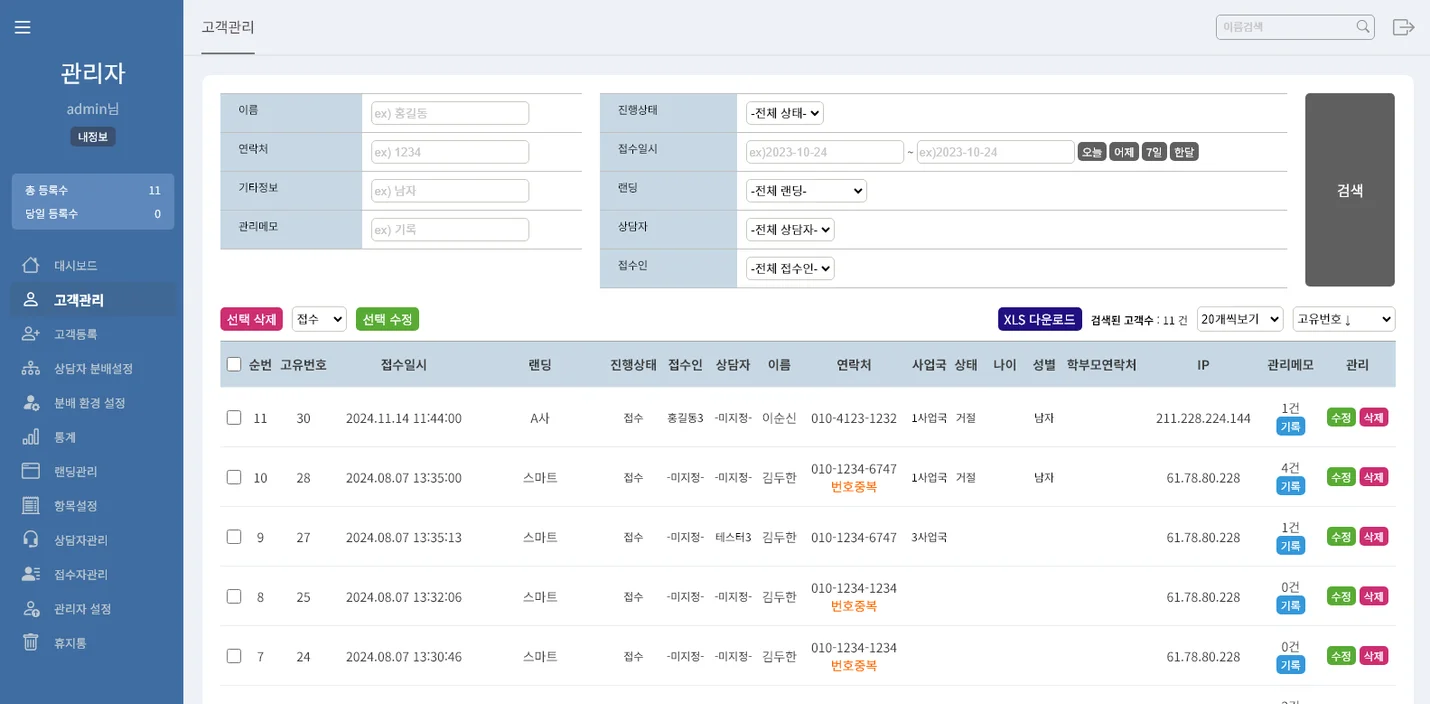This screenshot has width=1430, height=704.
Task: Switch to the 고객관리 tab
Action: tap(227, 29)
